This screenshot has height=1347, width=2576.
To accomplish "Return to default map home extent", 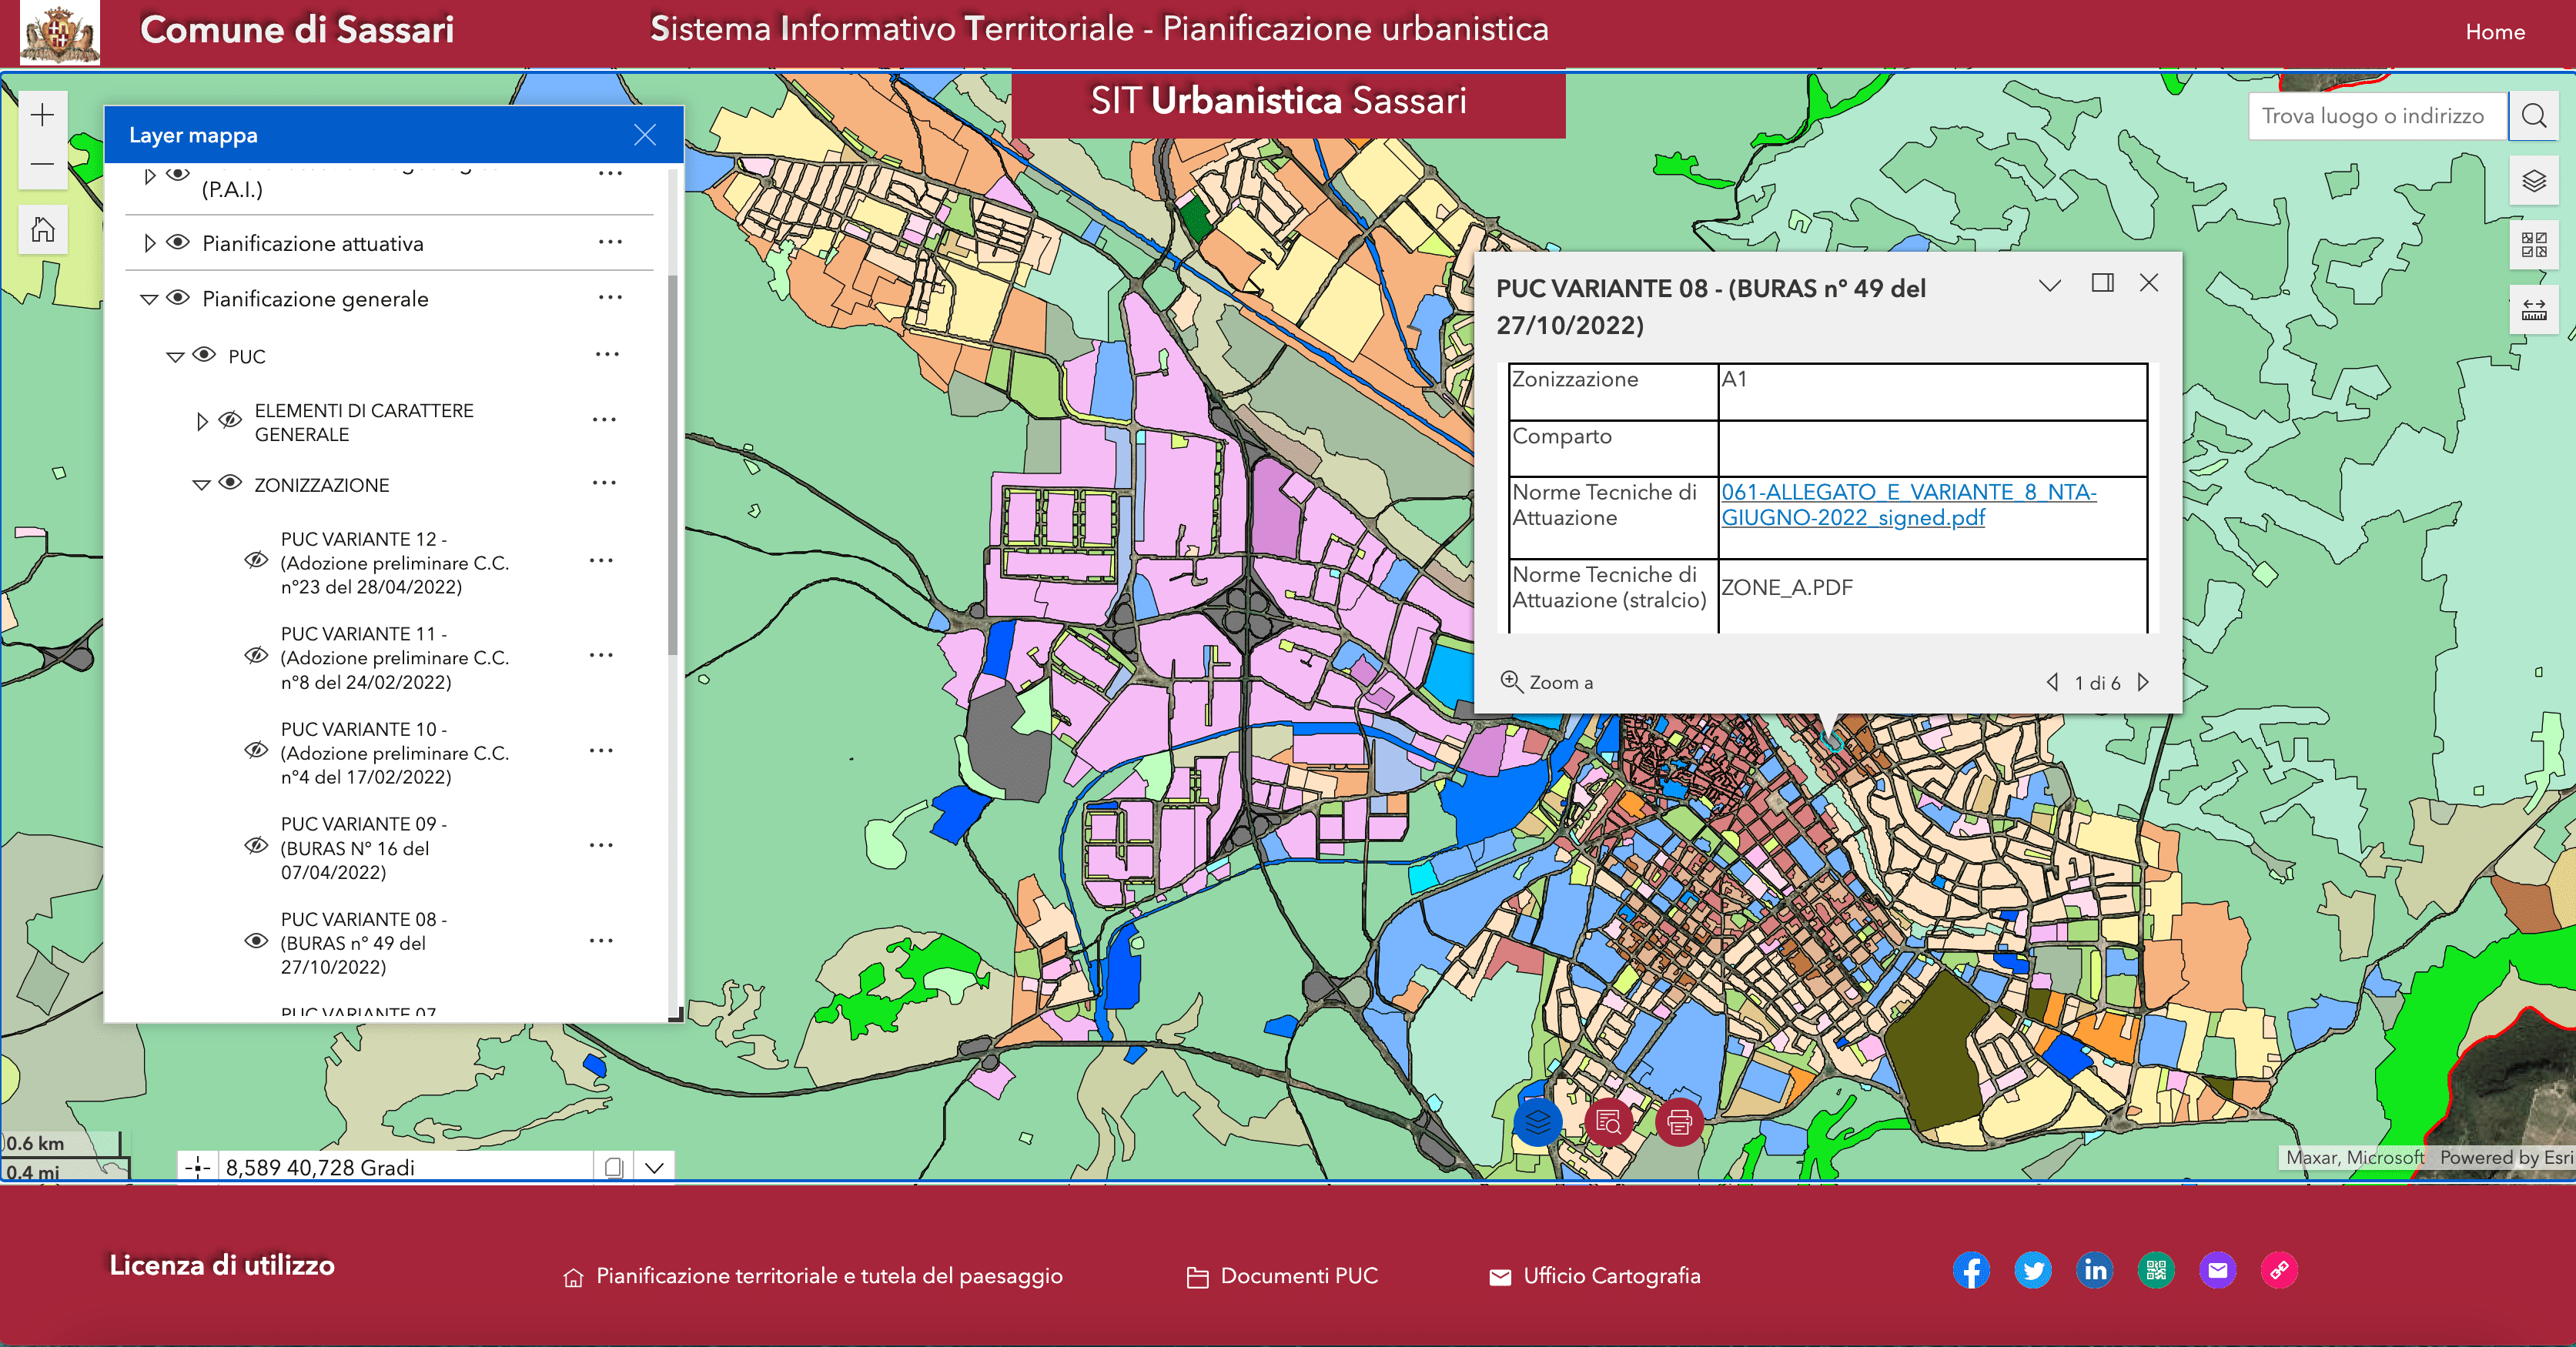I will (x=42, y=230).
